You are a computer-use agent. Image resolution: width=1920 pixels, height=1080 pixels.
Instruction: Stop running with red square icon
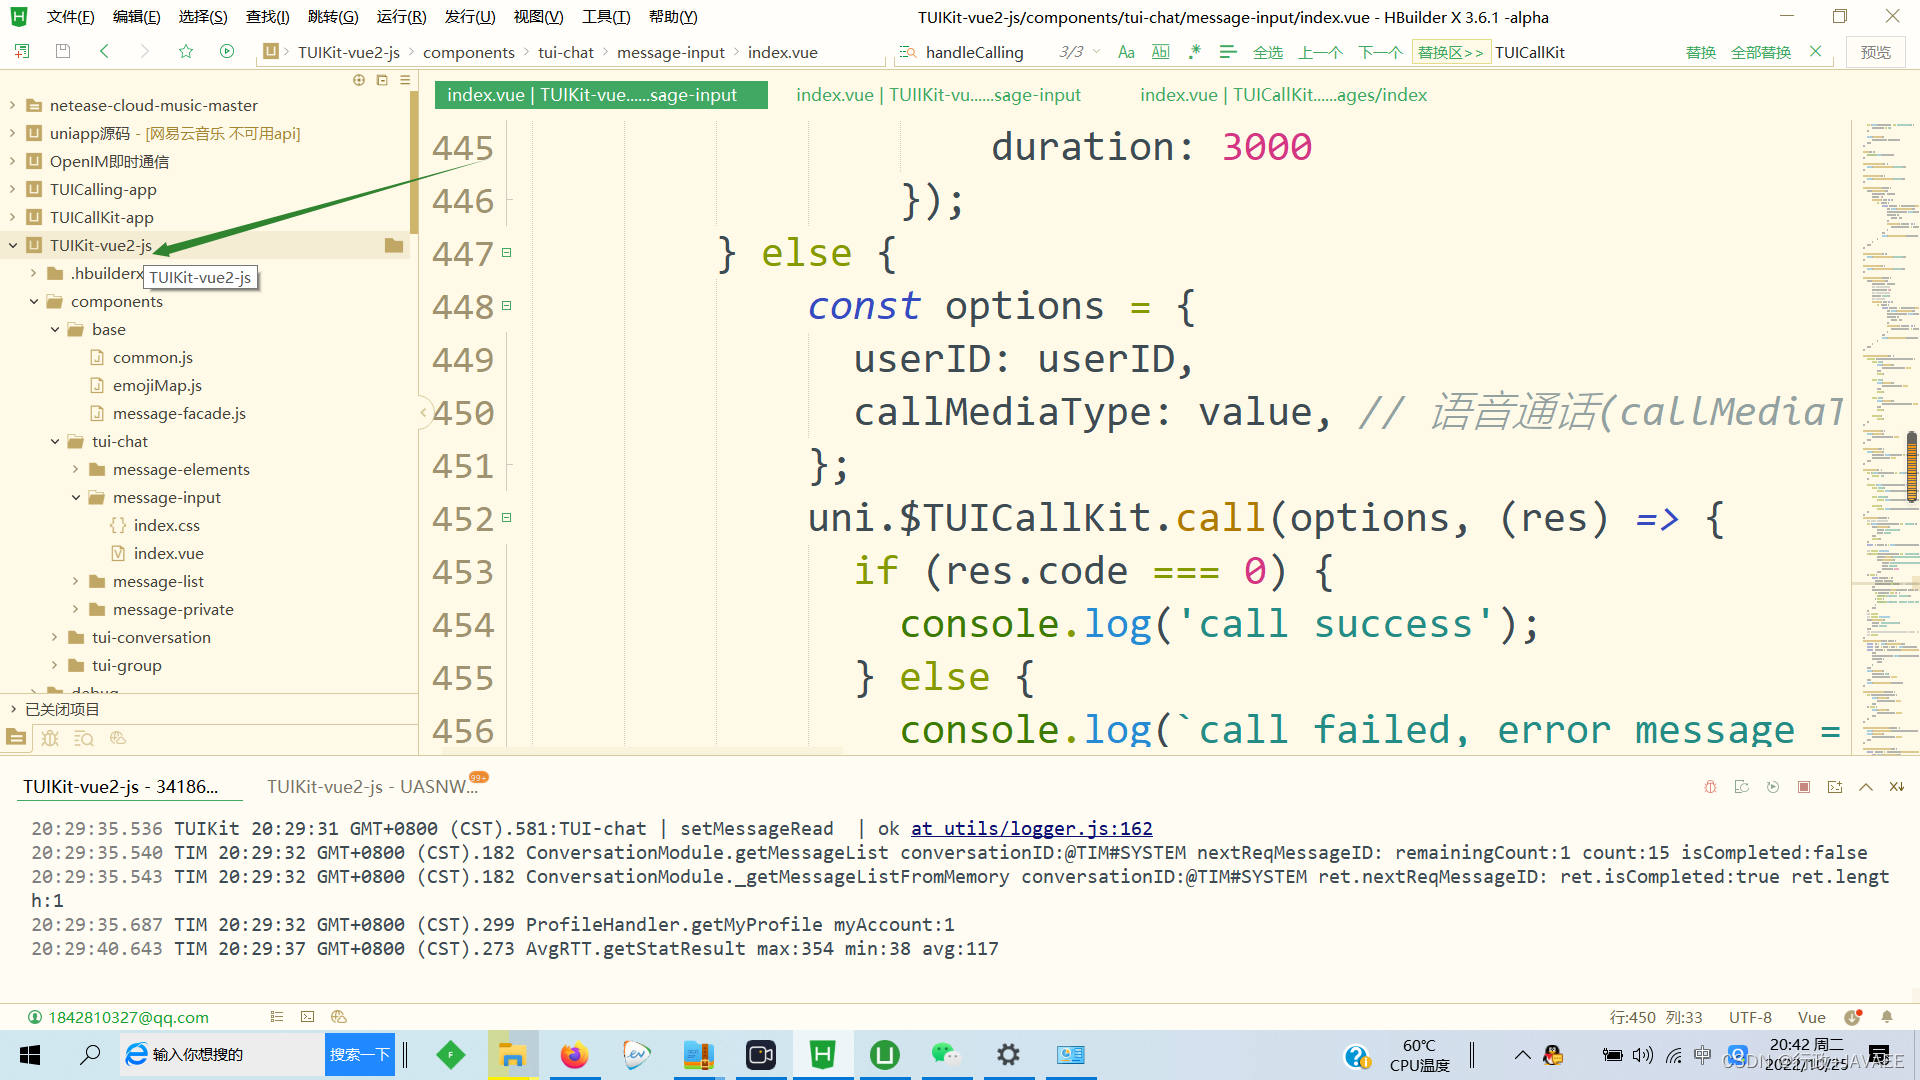(x=1804, y=787)
